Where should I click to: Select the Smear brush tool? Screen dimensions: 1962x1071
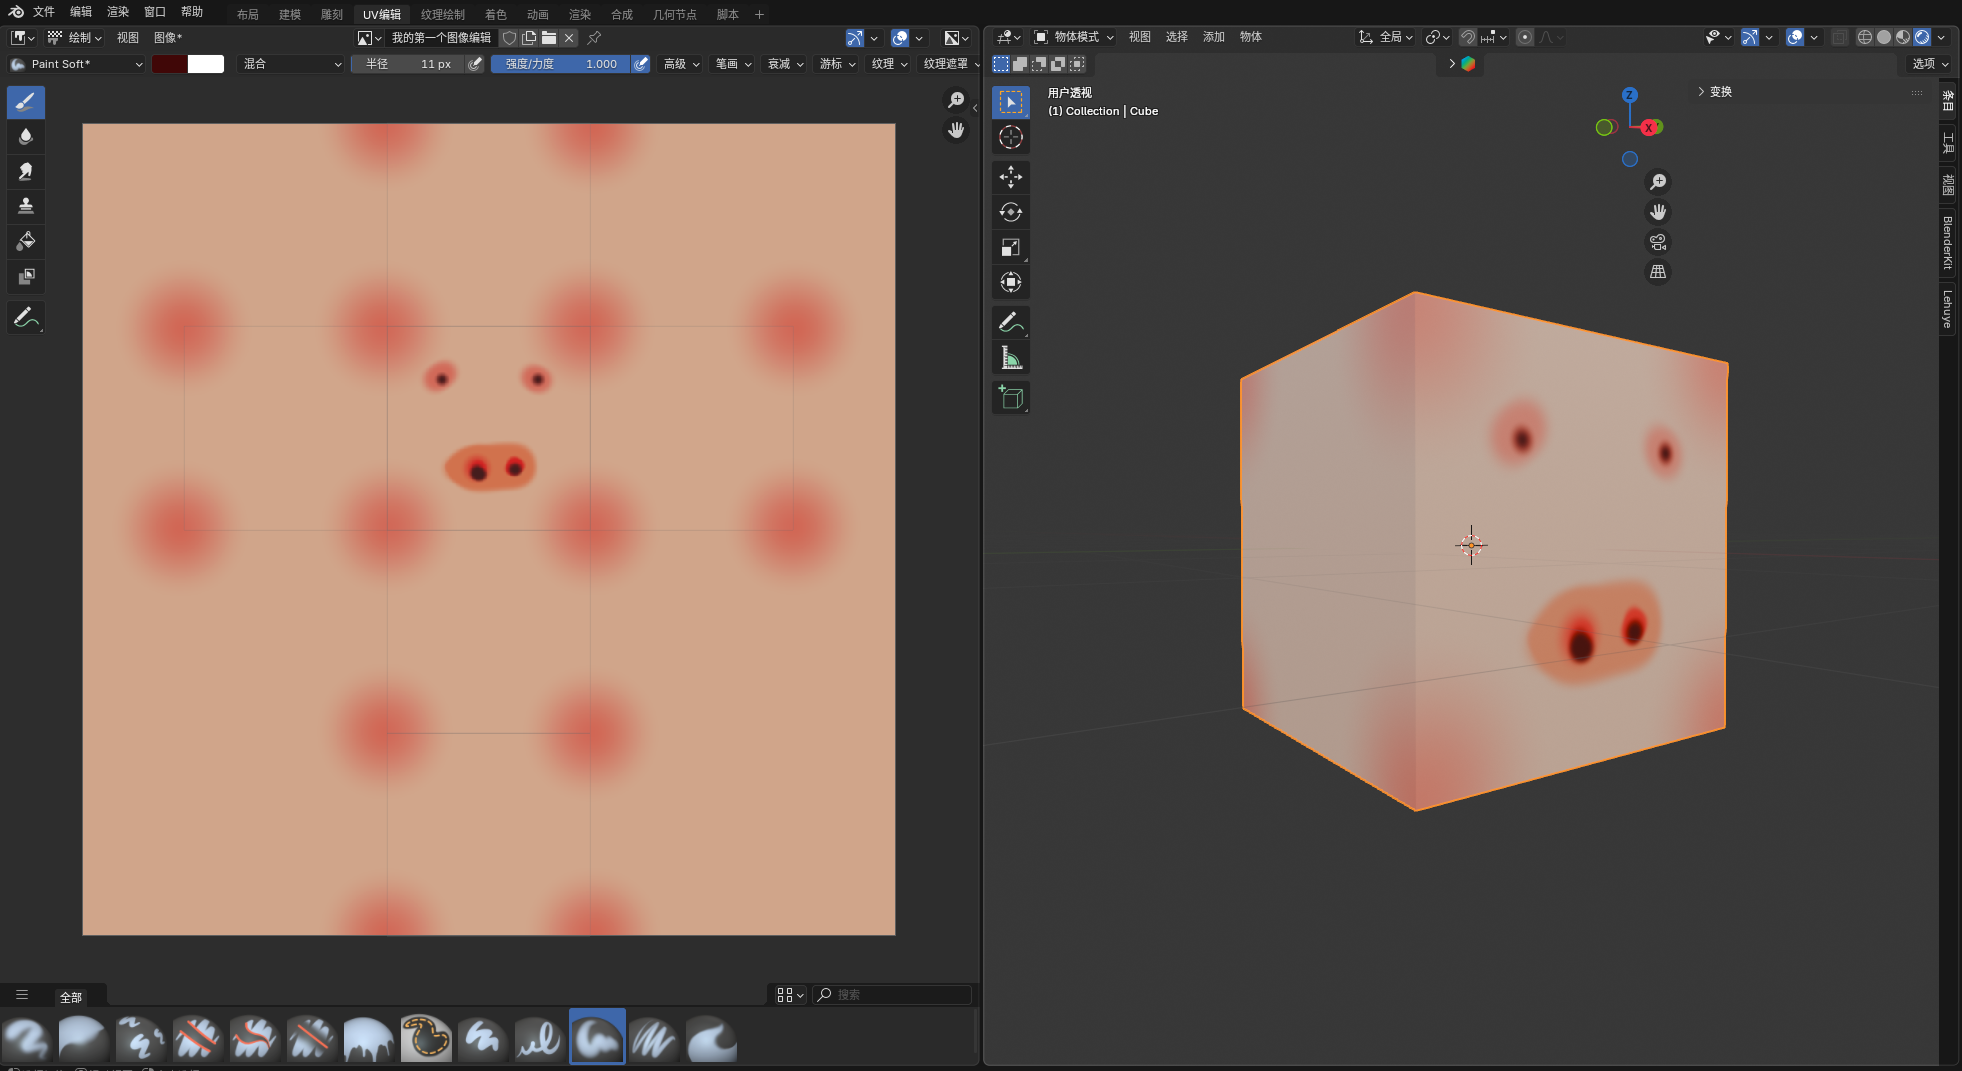click(26, 171)
